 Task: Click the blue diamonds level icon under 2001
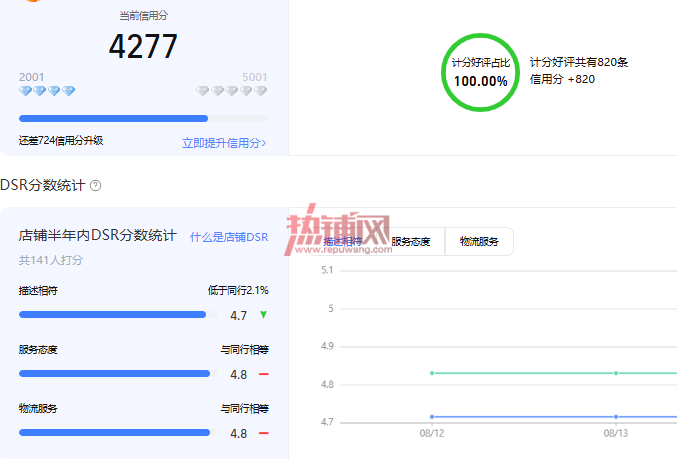click(x=47, y=91)
